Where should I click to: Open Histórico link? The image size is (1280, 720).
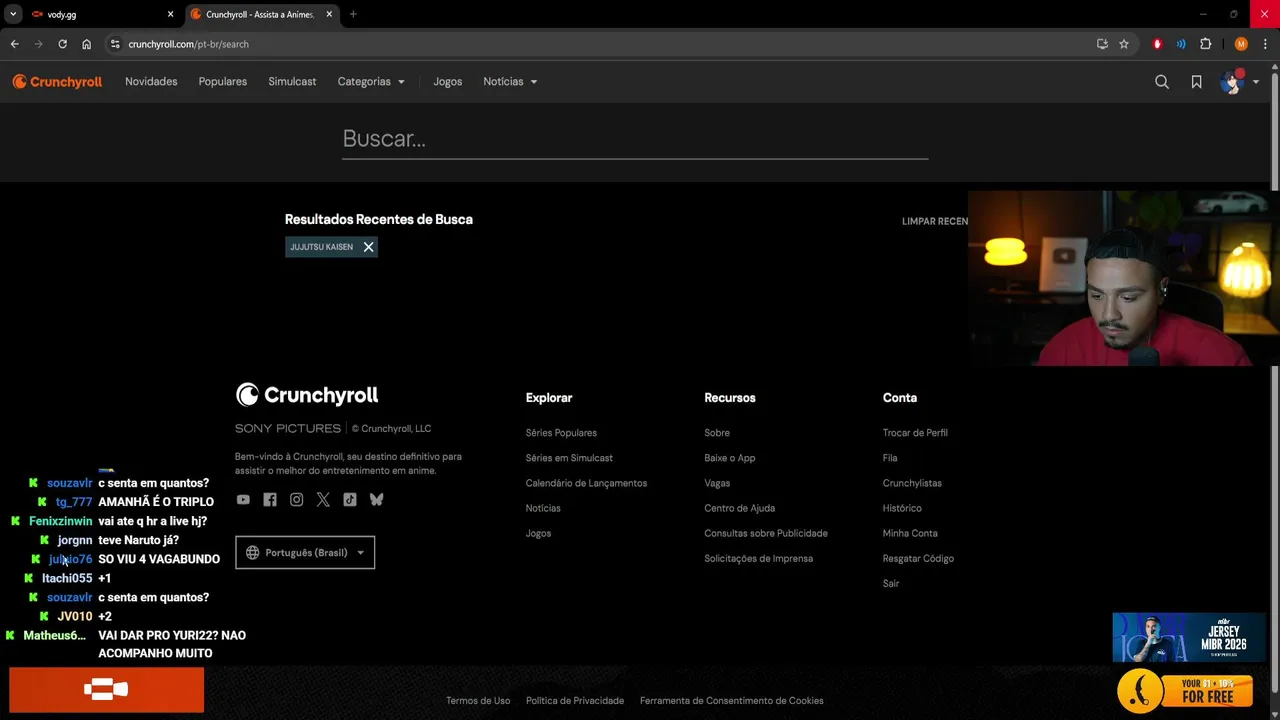(x=902, y=508)
